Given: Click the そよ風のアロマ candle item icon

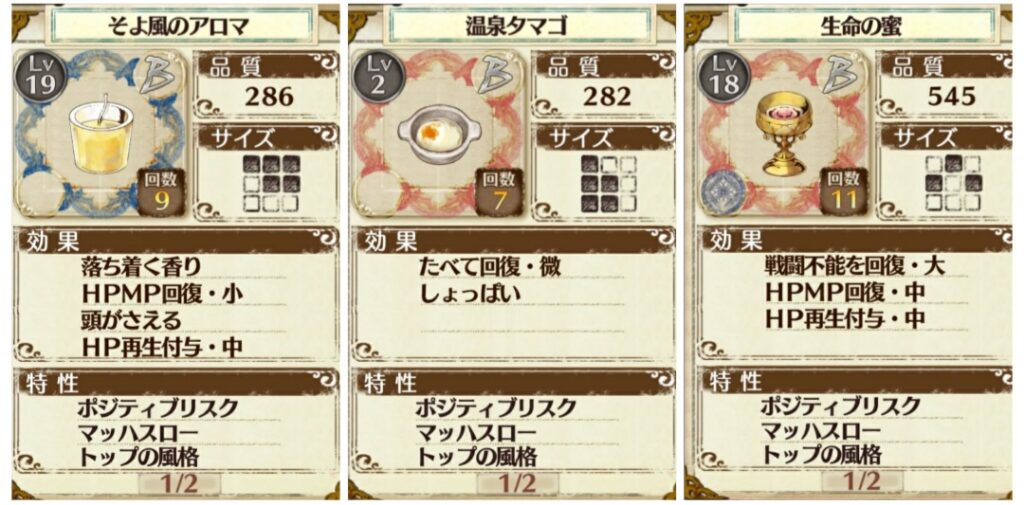Looking at the screenshot, I should click(97, 133).
